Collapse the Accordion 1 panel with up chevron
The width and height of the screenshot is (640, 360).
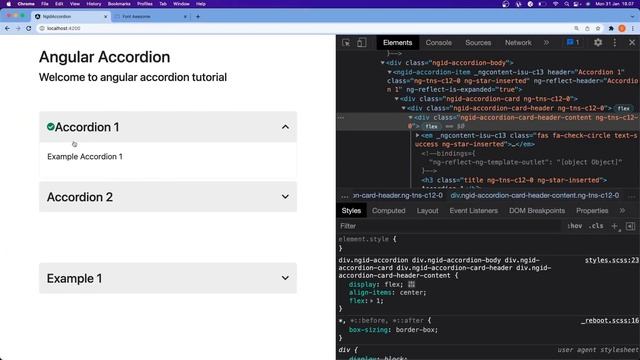tap(285, 127)
